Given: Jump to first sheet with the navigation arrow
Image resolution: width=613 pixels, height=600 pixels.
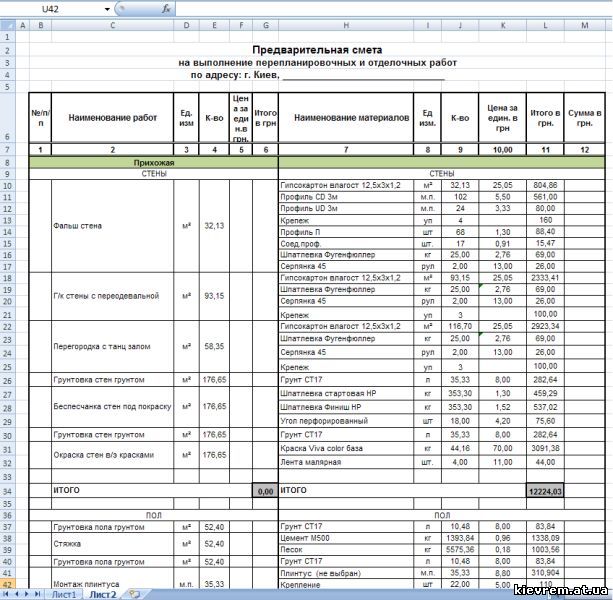Looking at the screenshot, I should 6,594.
